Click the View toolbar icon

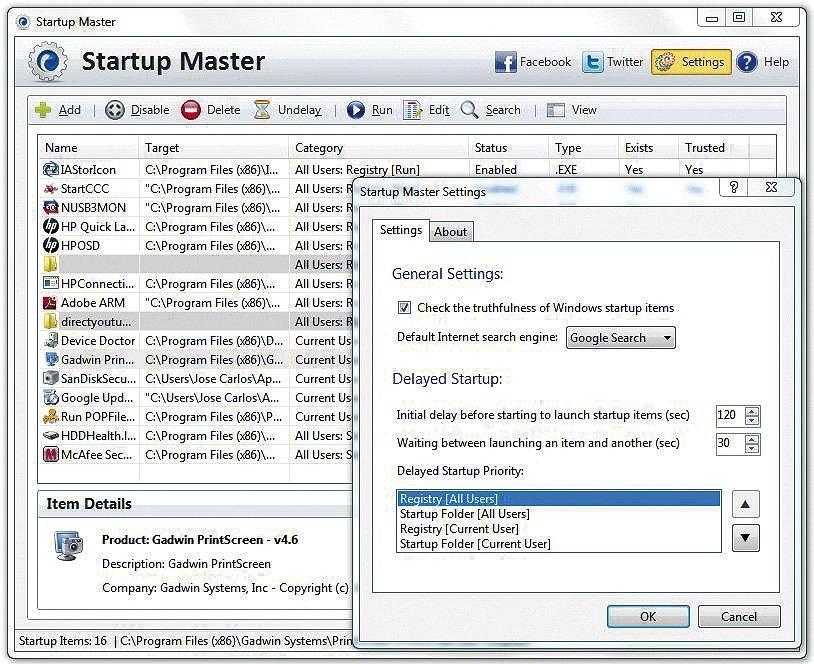click(x=555, y=110)
